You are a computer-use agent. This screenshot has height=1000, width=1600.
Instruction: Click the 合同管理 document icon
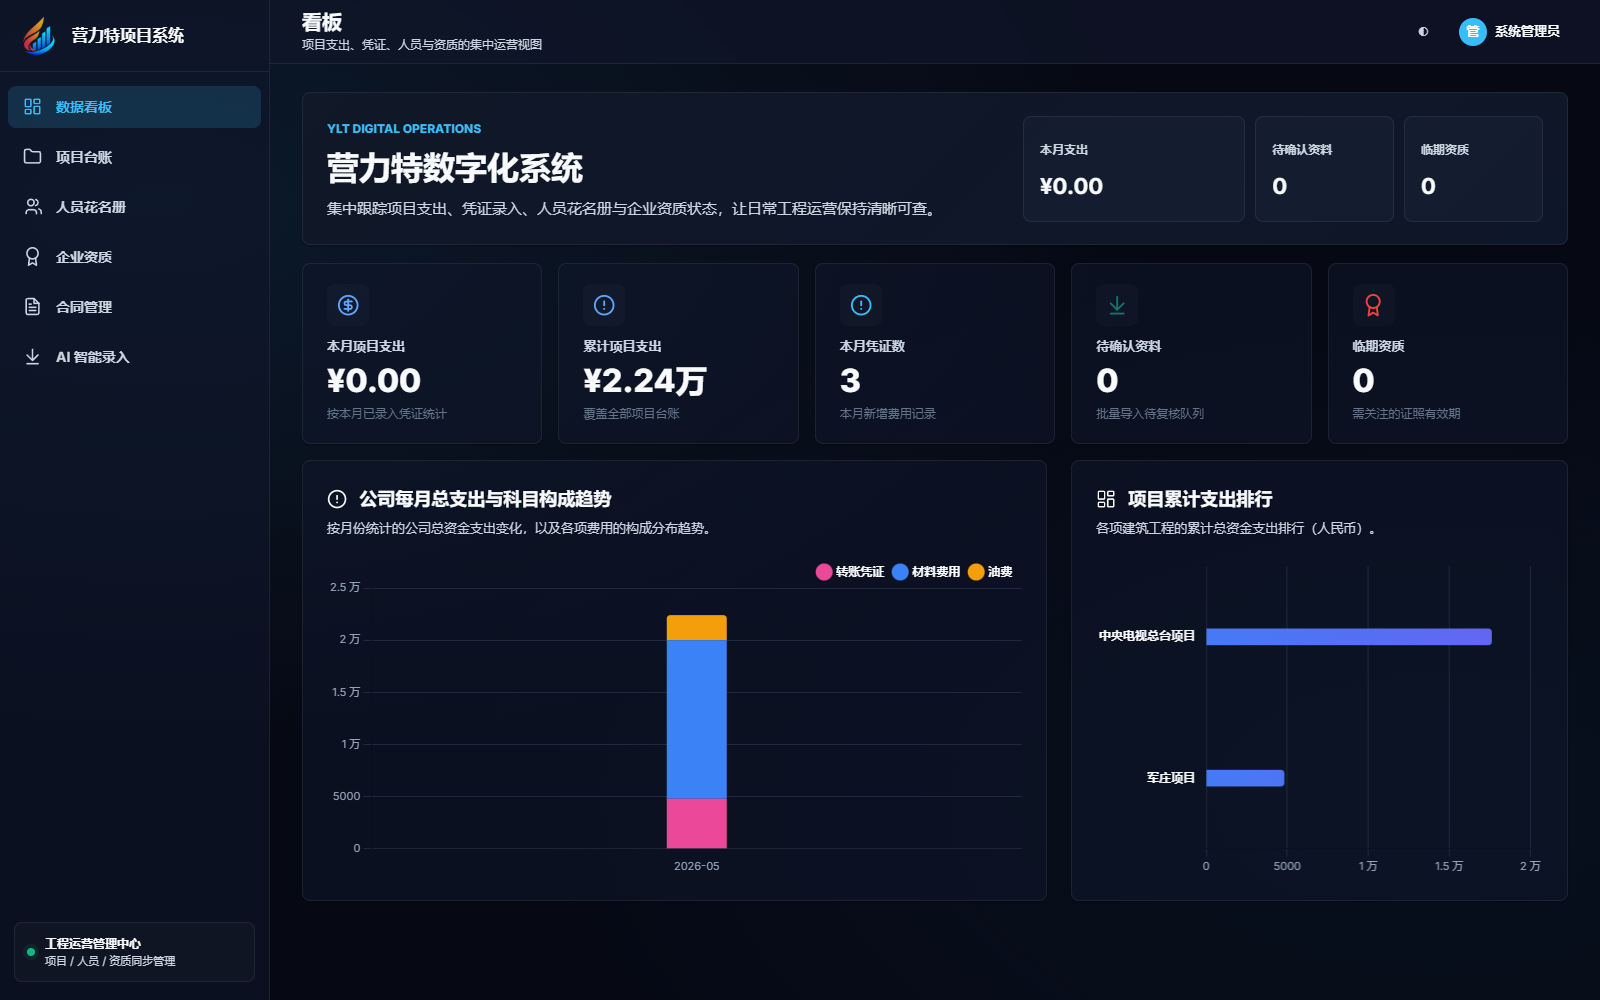tap(33, 307)
